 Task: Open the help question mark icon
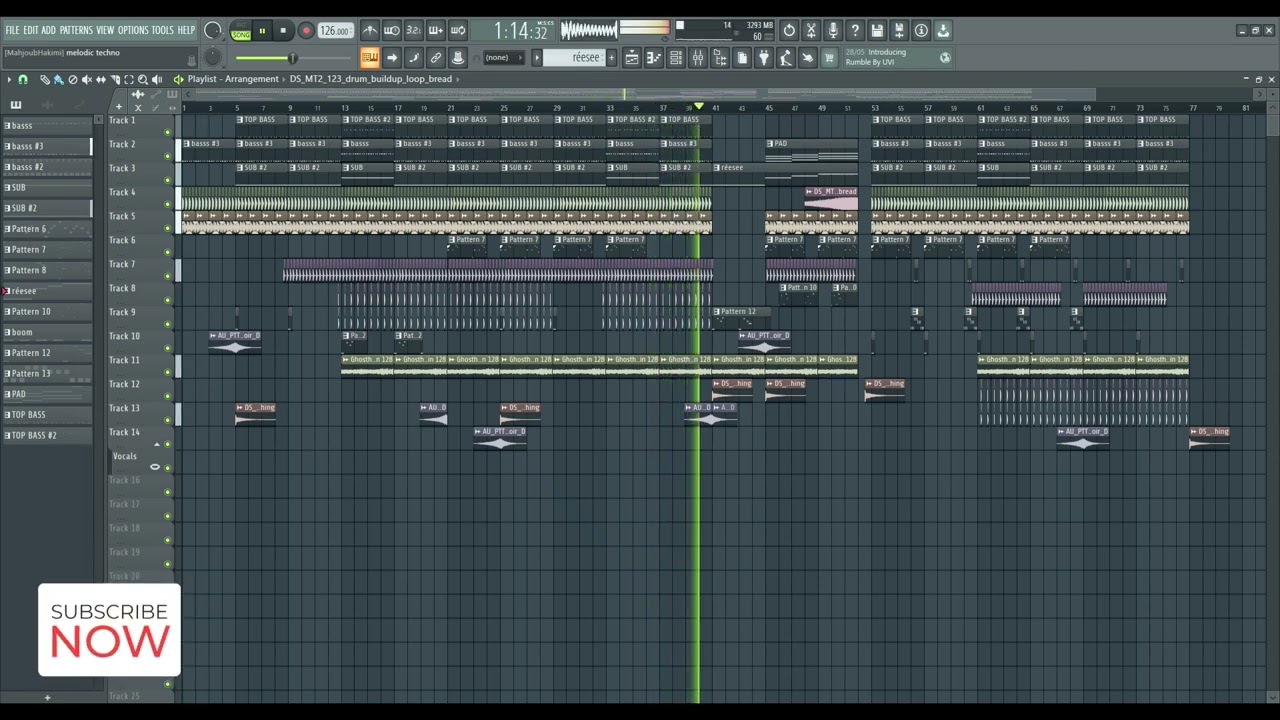point(855,31)
